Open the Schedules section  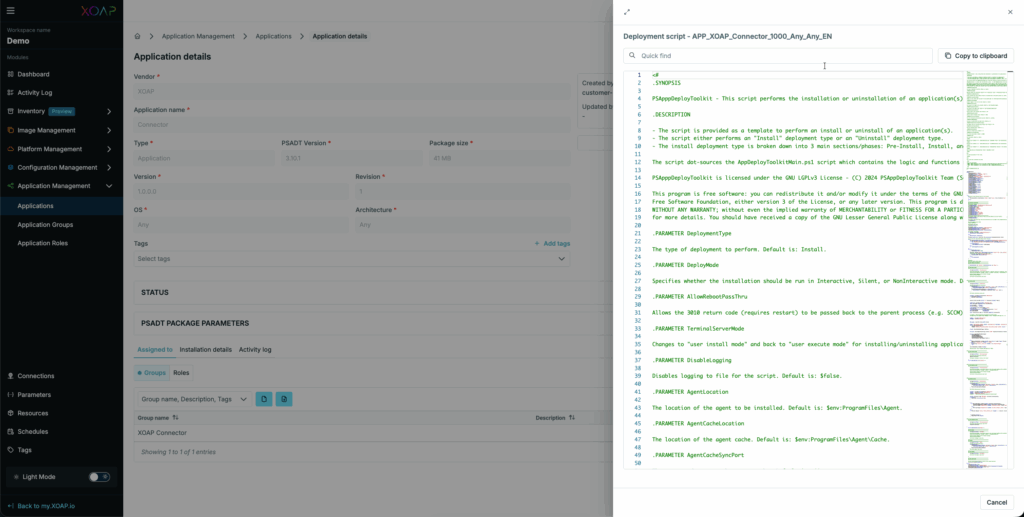tap(33, 431)
